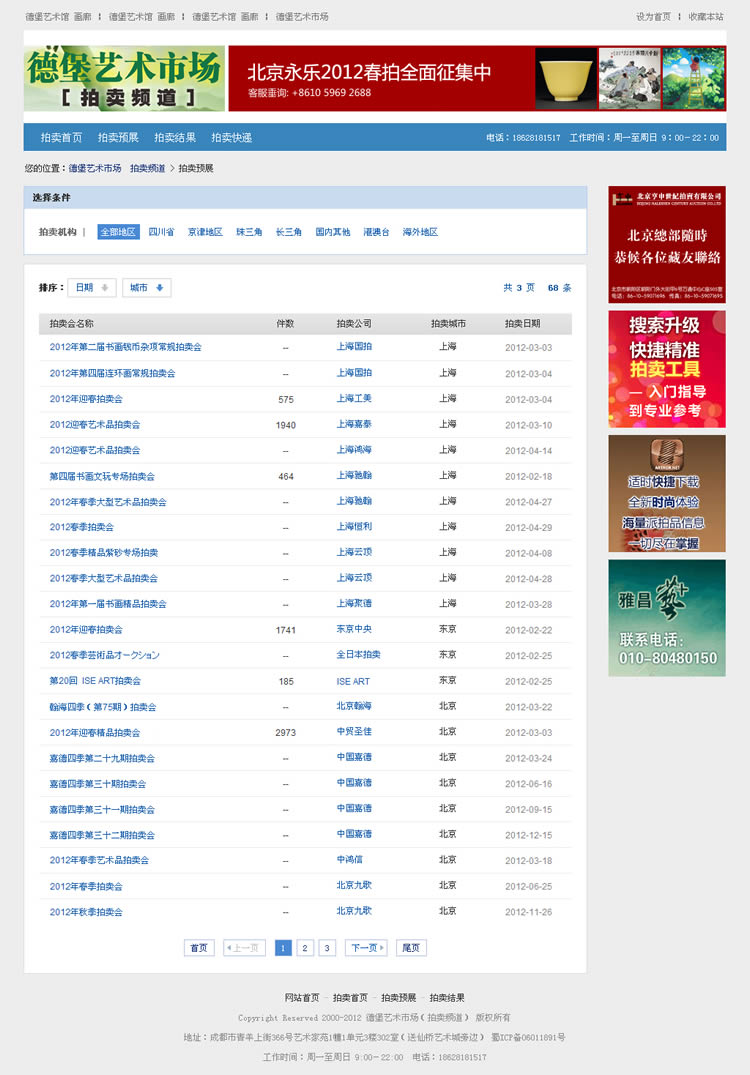Sort the list by 日期

(92, 288)
